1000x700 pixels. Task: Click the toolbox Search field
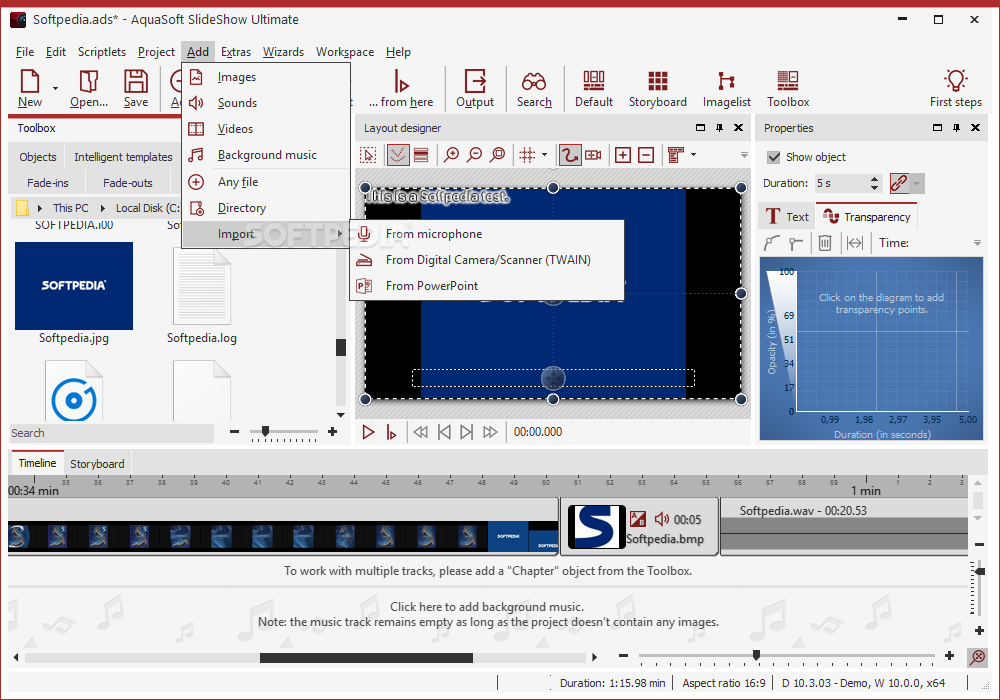(112, 433)
